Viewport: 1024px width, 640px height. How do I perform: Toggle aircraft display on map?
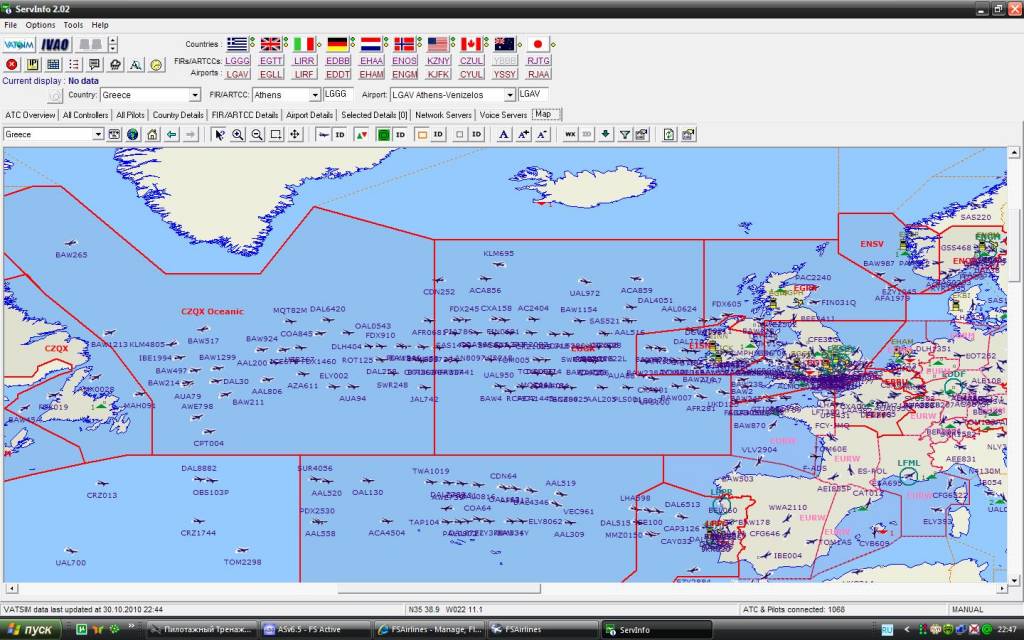pos(324,134)
